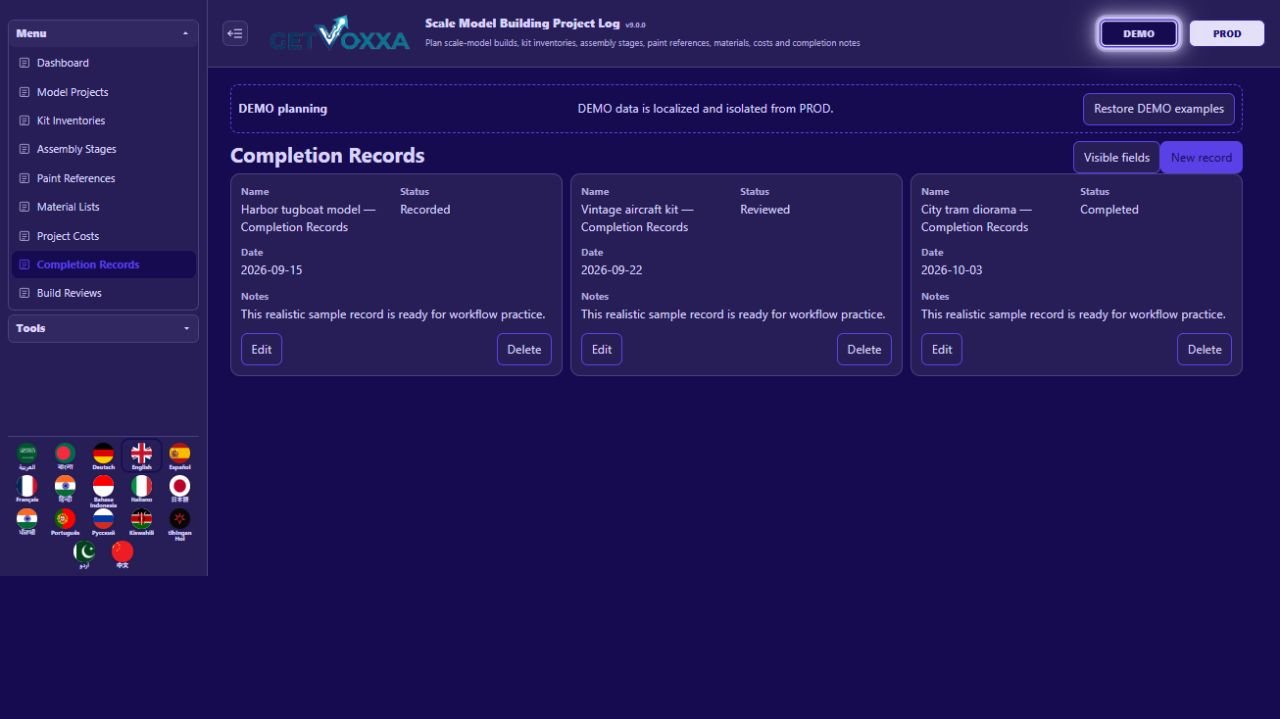
Task: Edit the Vintage aircraft kit record
Action: click(x=601, y=349)
